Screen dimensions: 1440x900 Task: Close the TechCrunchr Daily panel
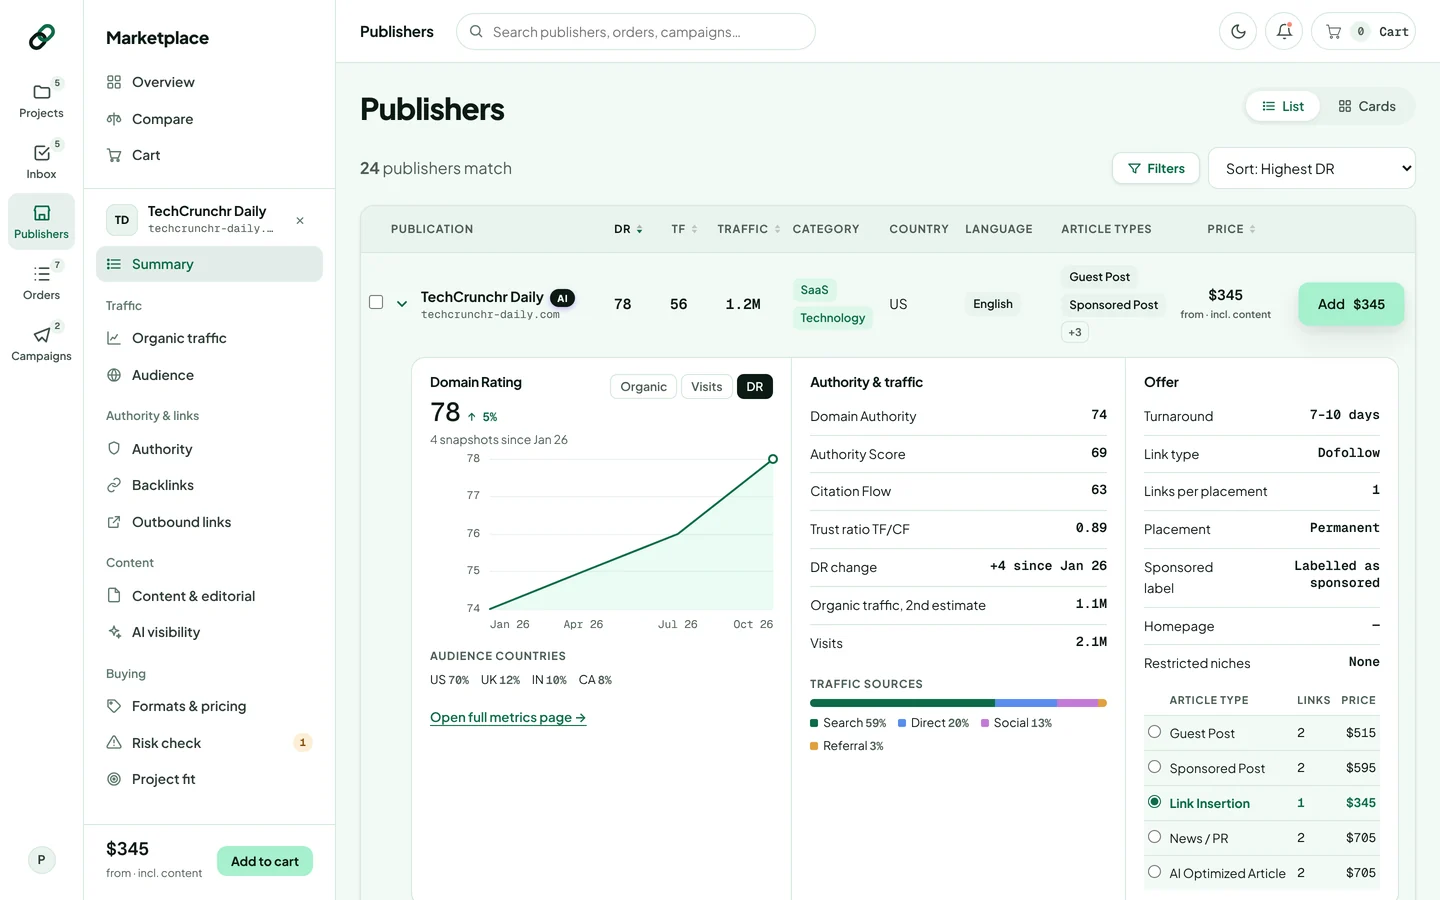300,220
